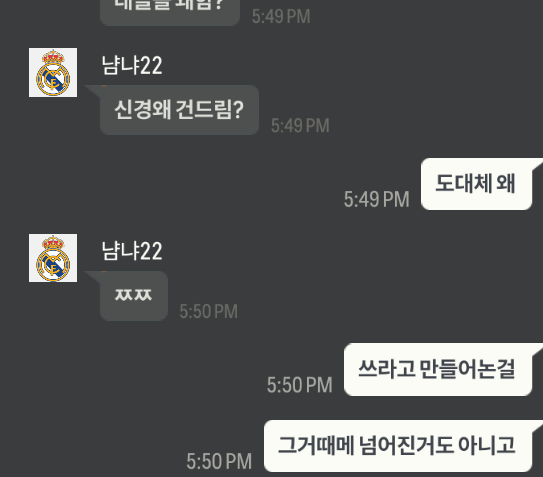Click 냠냐22 name above 신경왜 건드림? bubble

[x=132, y=65]
